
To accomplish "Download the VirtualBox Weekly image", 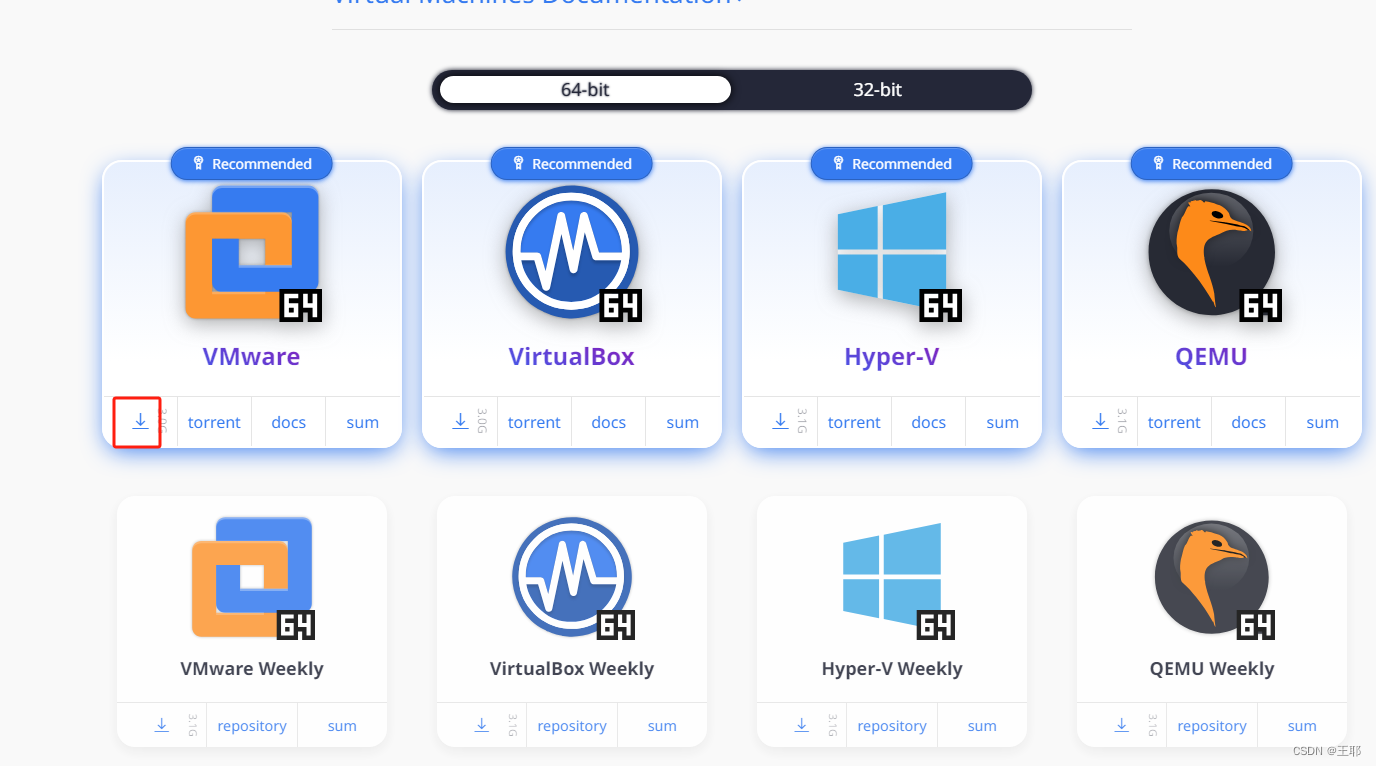I will pos(482,725).
